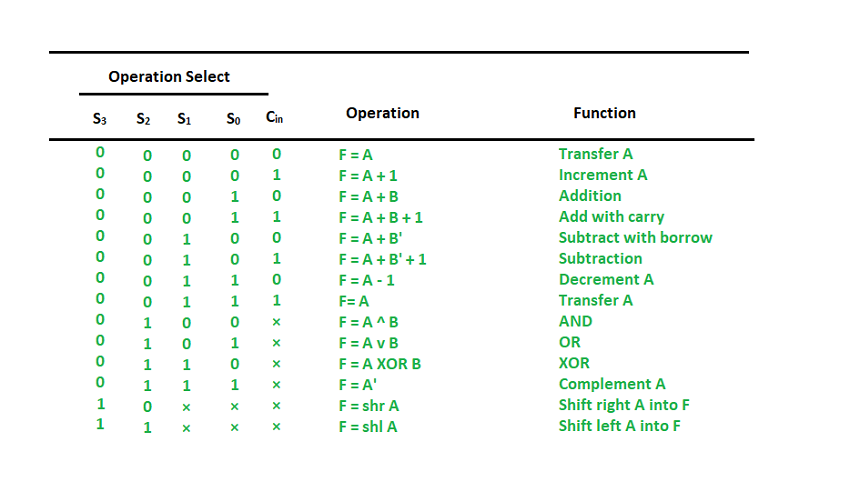Click the F = A + B' + 1 operation
Image resolution: width=850 pixels, height=482 pixels.
383,259
